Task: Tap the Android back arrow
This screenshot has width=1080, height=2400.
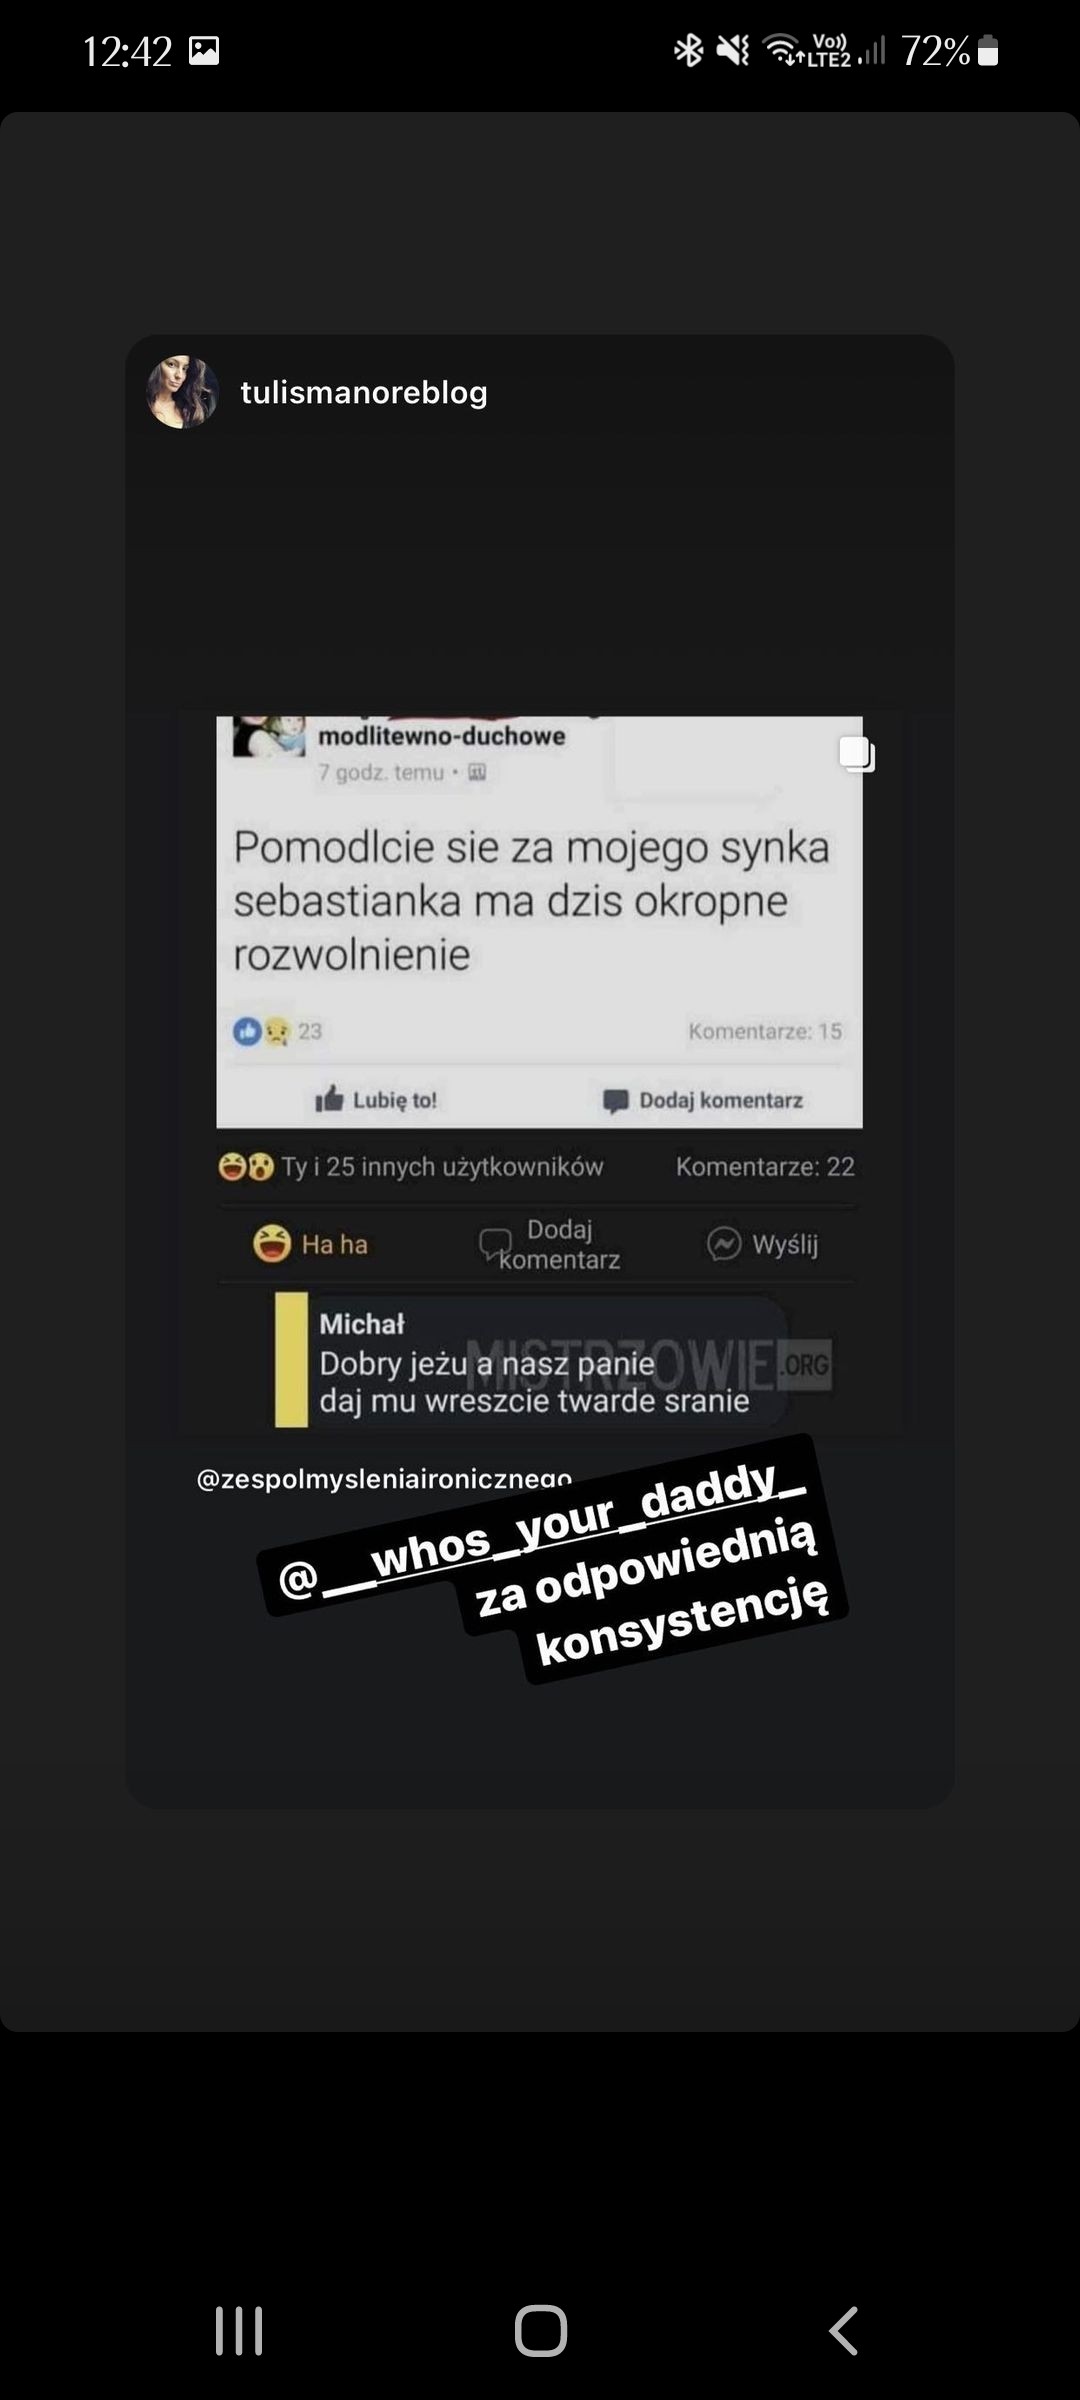Action: tap(843, 2331)
